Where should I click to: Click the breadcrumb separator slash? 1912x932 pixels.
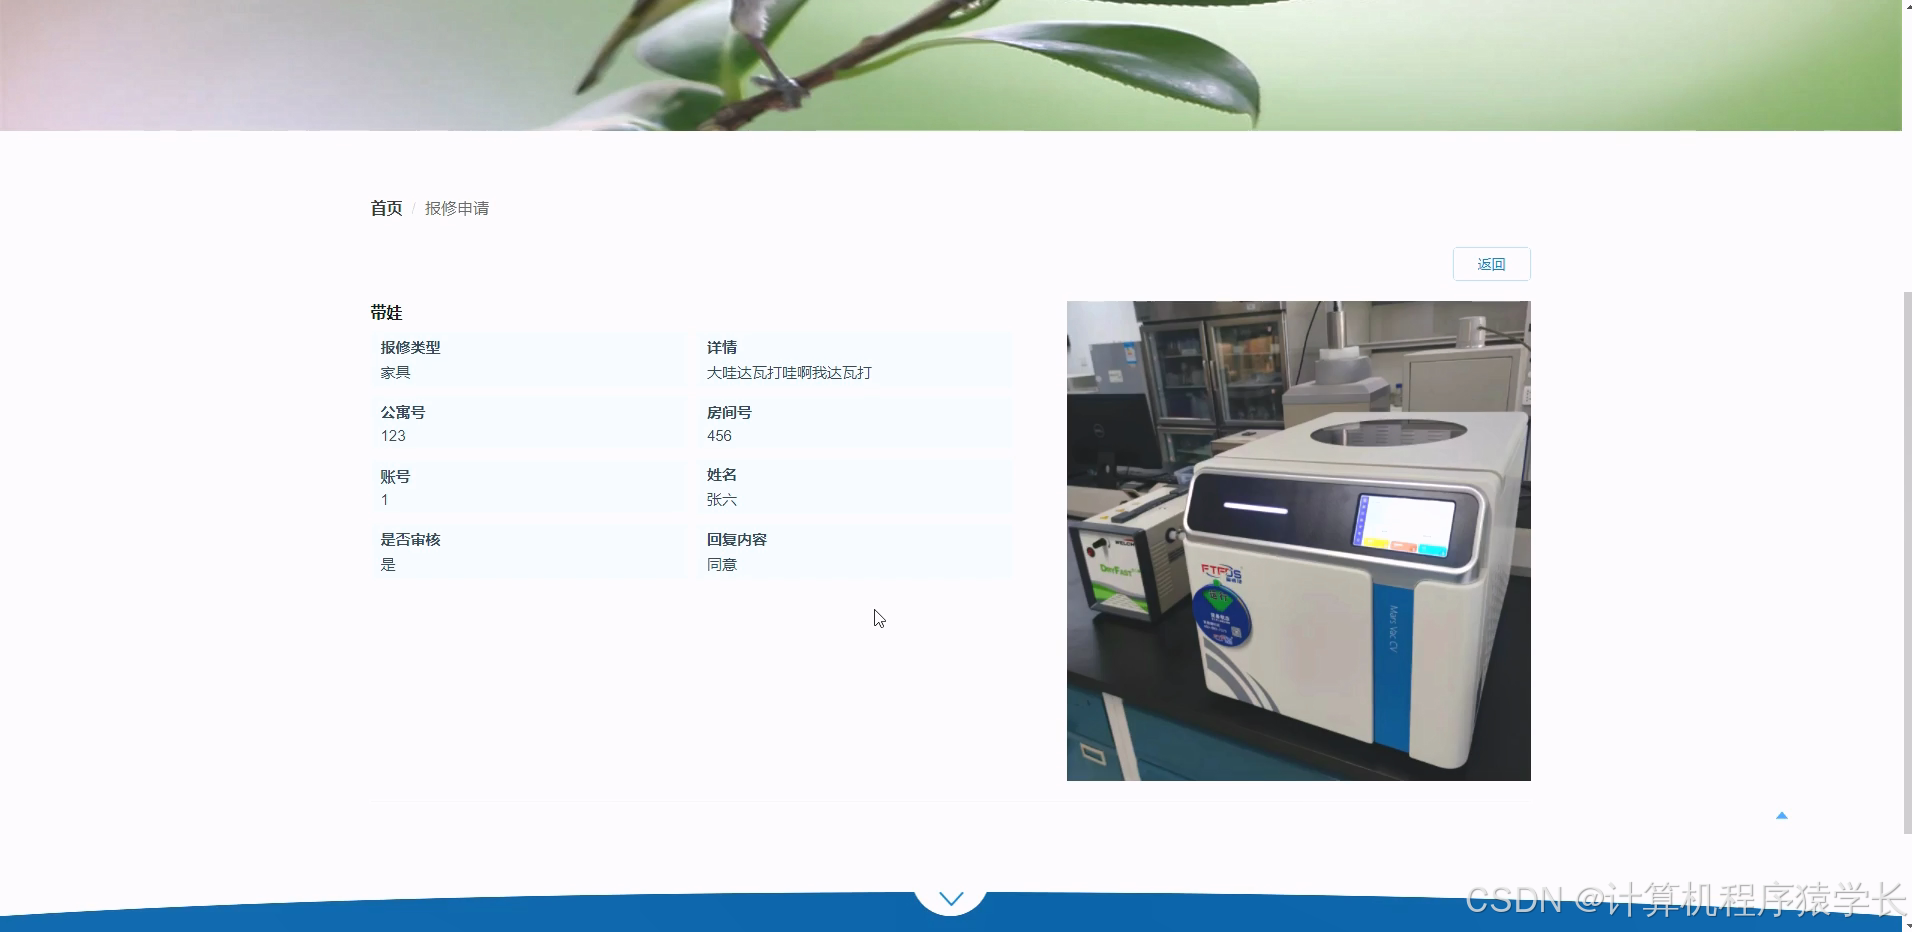pos(412,208)
